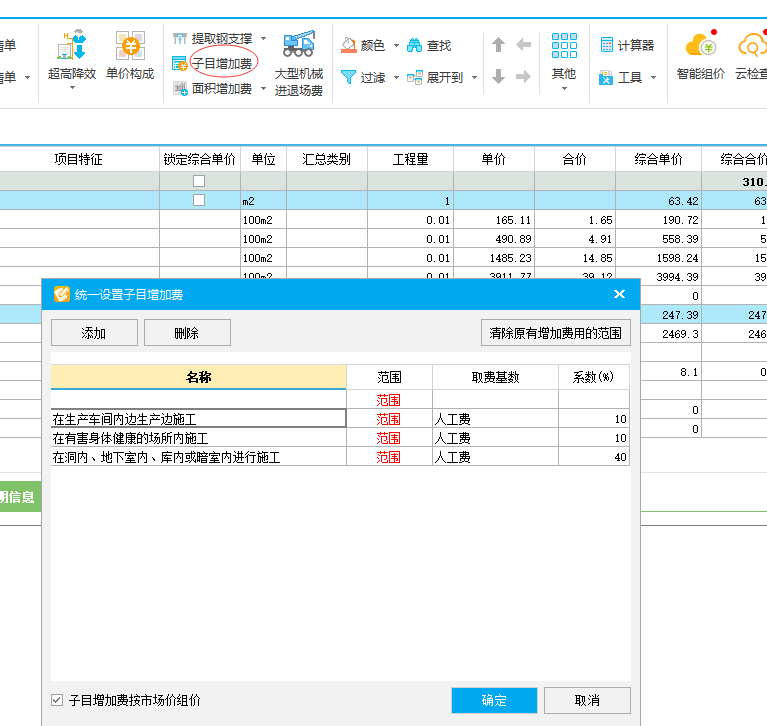
Task: Click the move up arrow icon
Action: (x=498, y=45)
